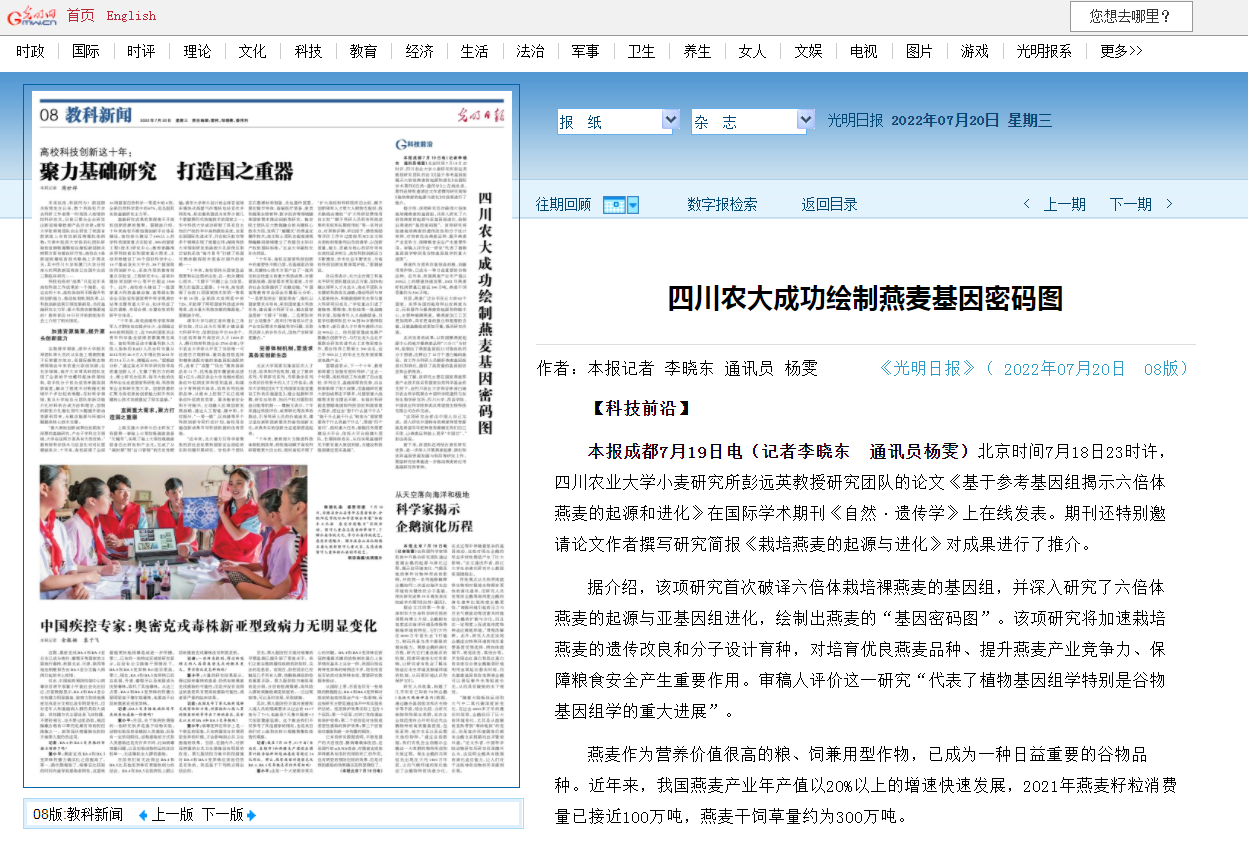Open the 文娱 navigation item

click(x=809, y=51)
